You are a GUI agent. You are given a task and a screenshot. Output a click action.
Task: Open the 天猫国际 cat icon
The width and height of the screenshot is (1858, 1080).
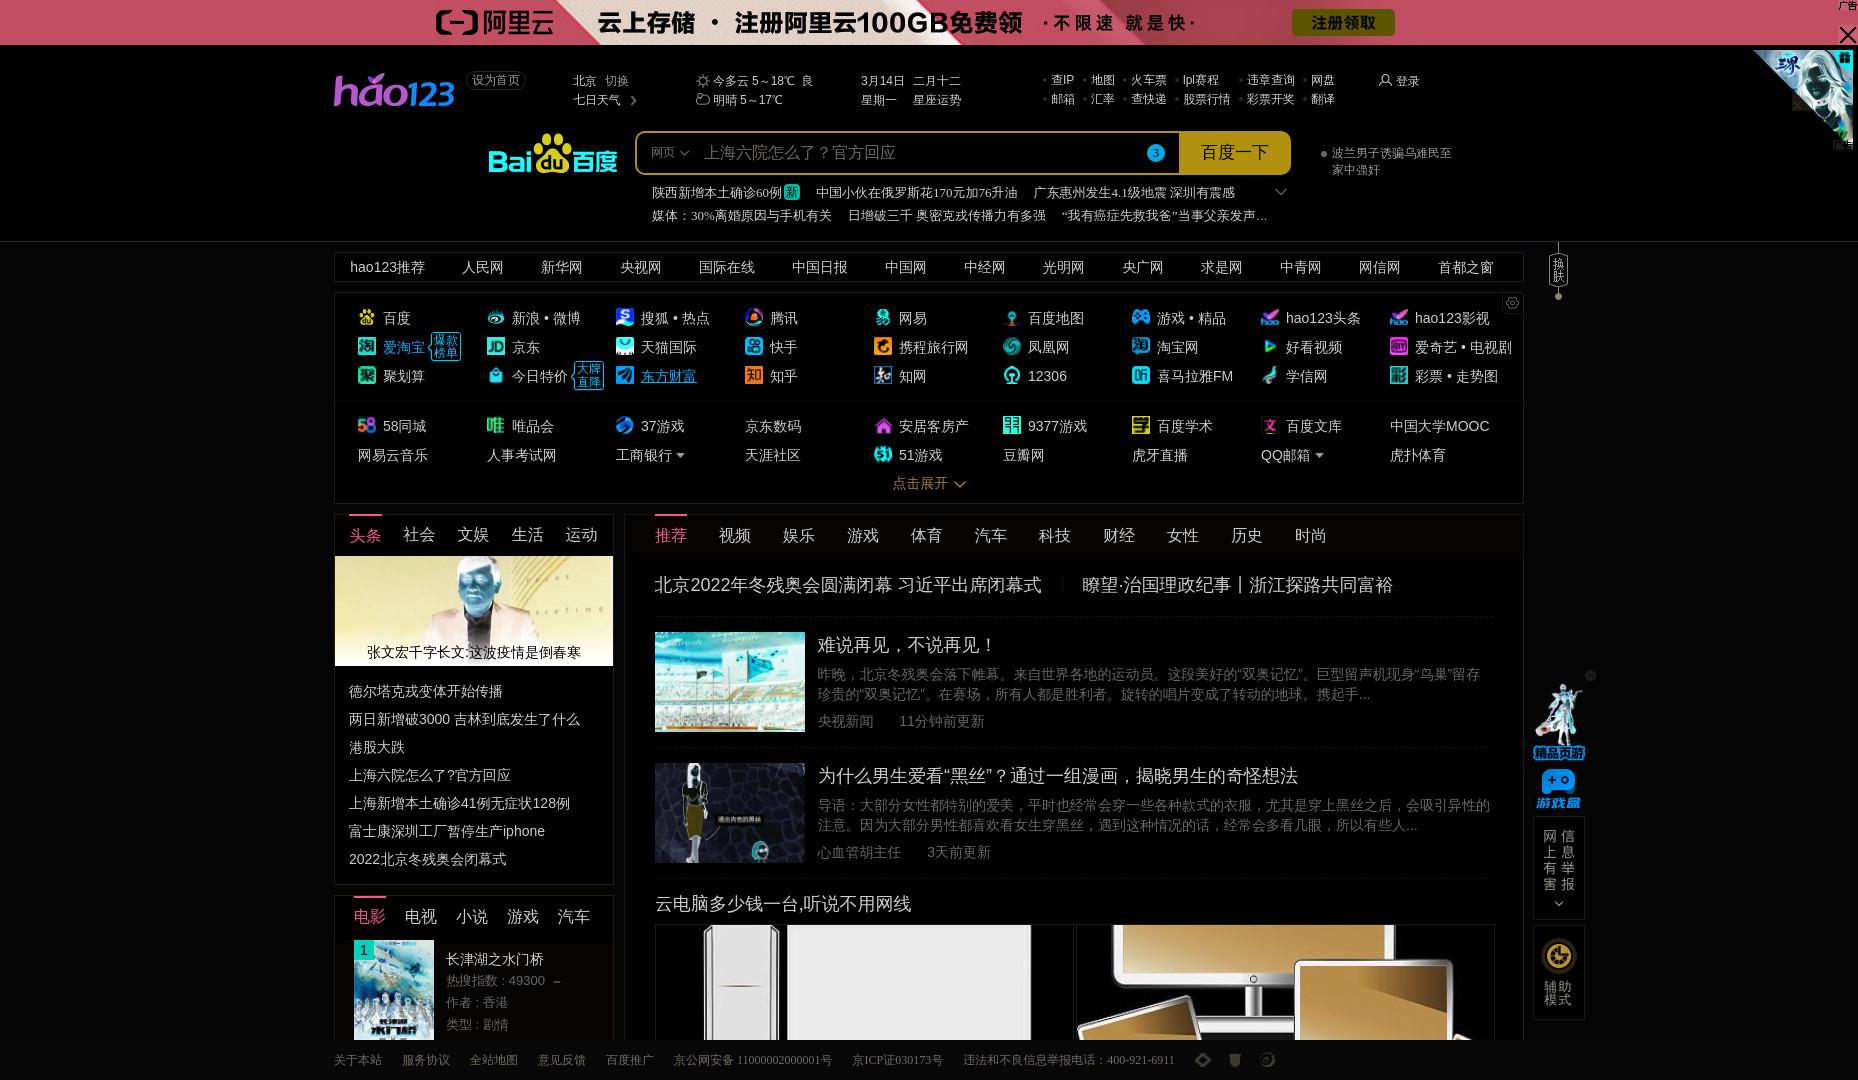[x=625, y=347]
